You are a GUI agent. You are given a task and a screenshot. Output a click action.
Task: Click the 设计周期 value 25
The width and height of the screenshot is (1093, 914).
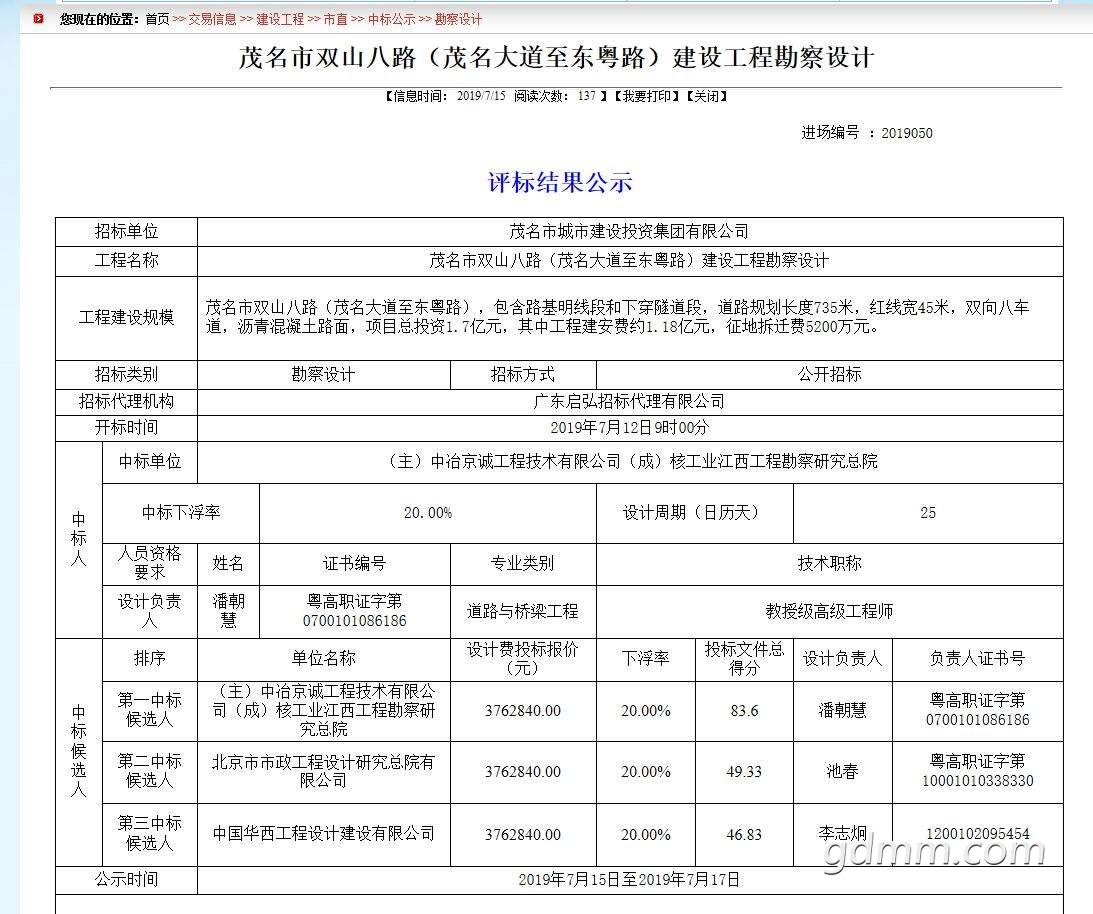point(928,513)
